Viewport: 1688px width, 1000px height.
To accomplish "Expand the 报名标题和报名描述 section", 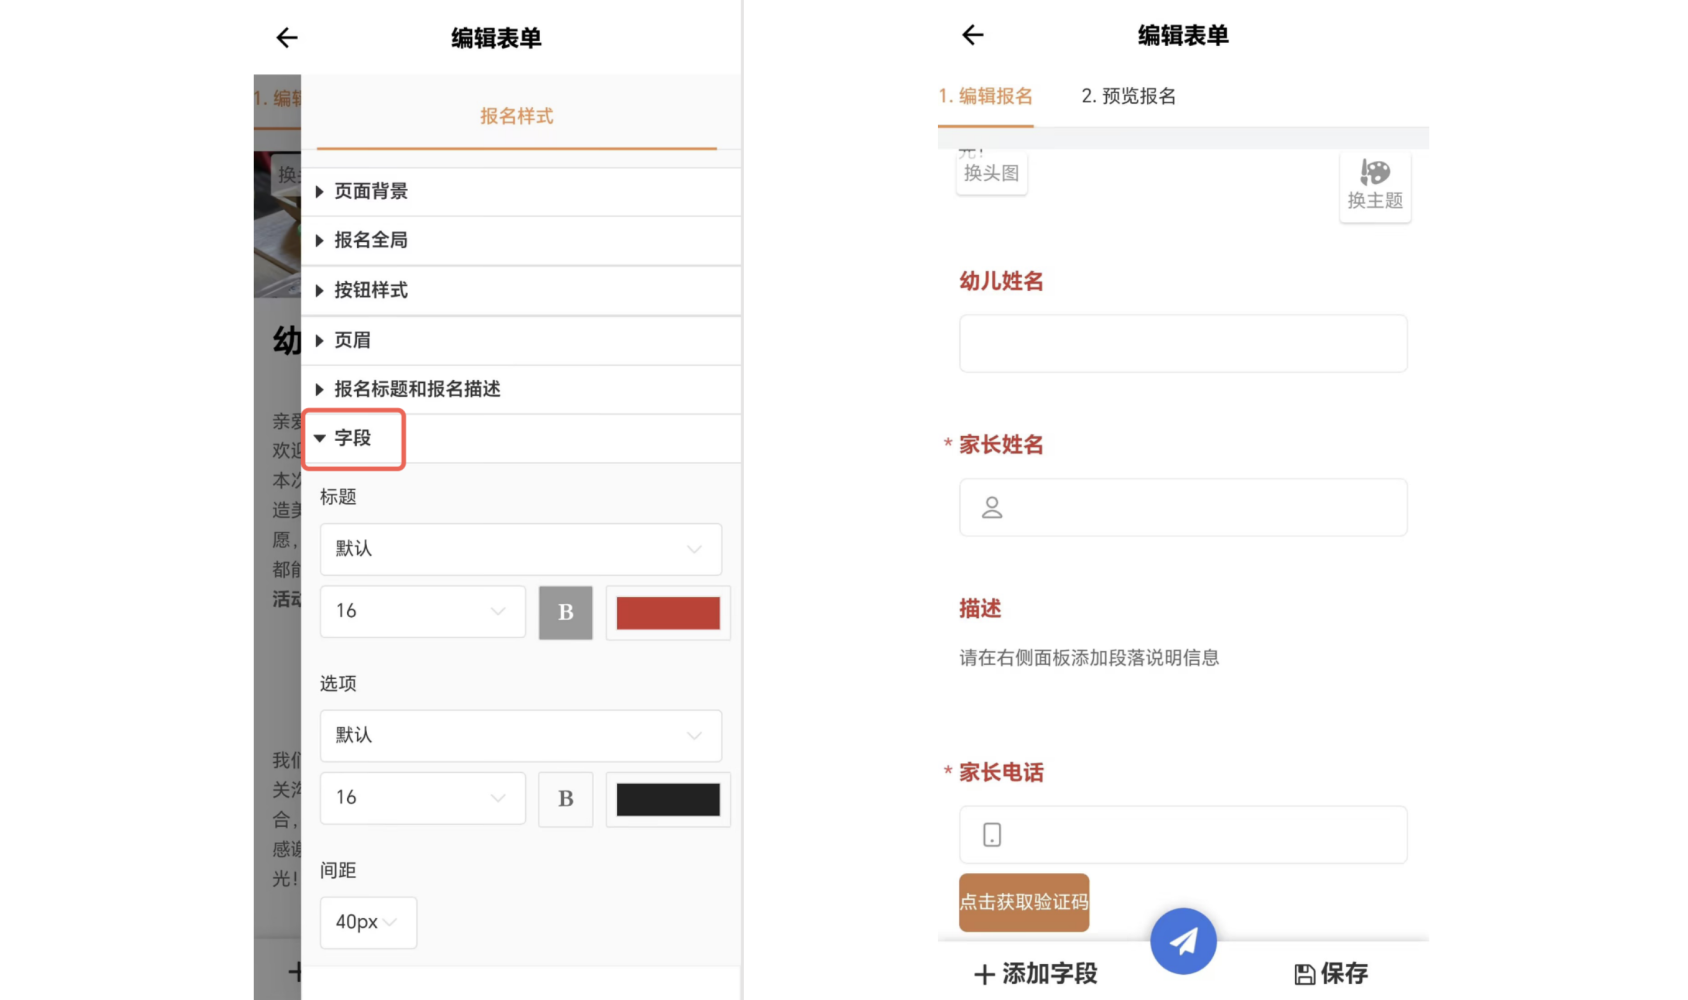I will (x=521, y=389).
